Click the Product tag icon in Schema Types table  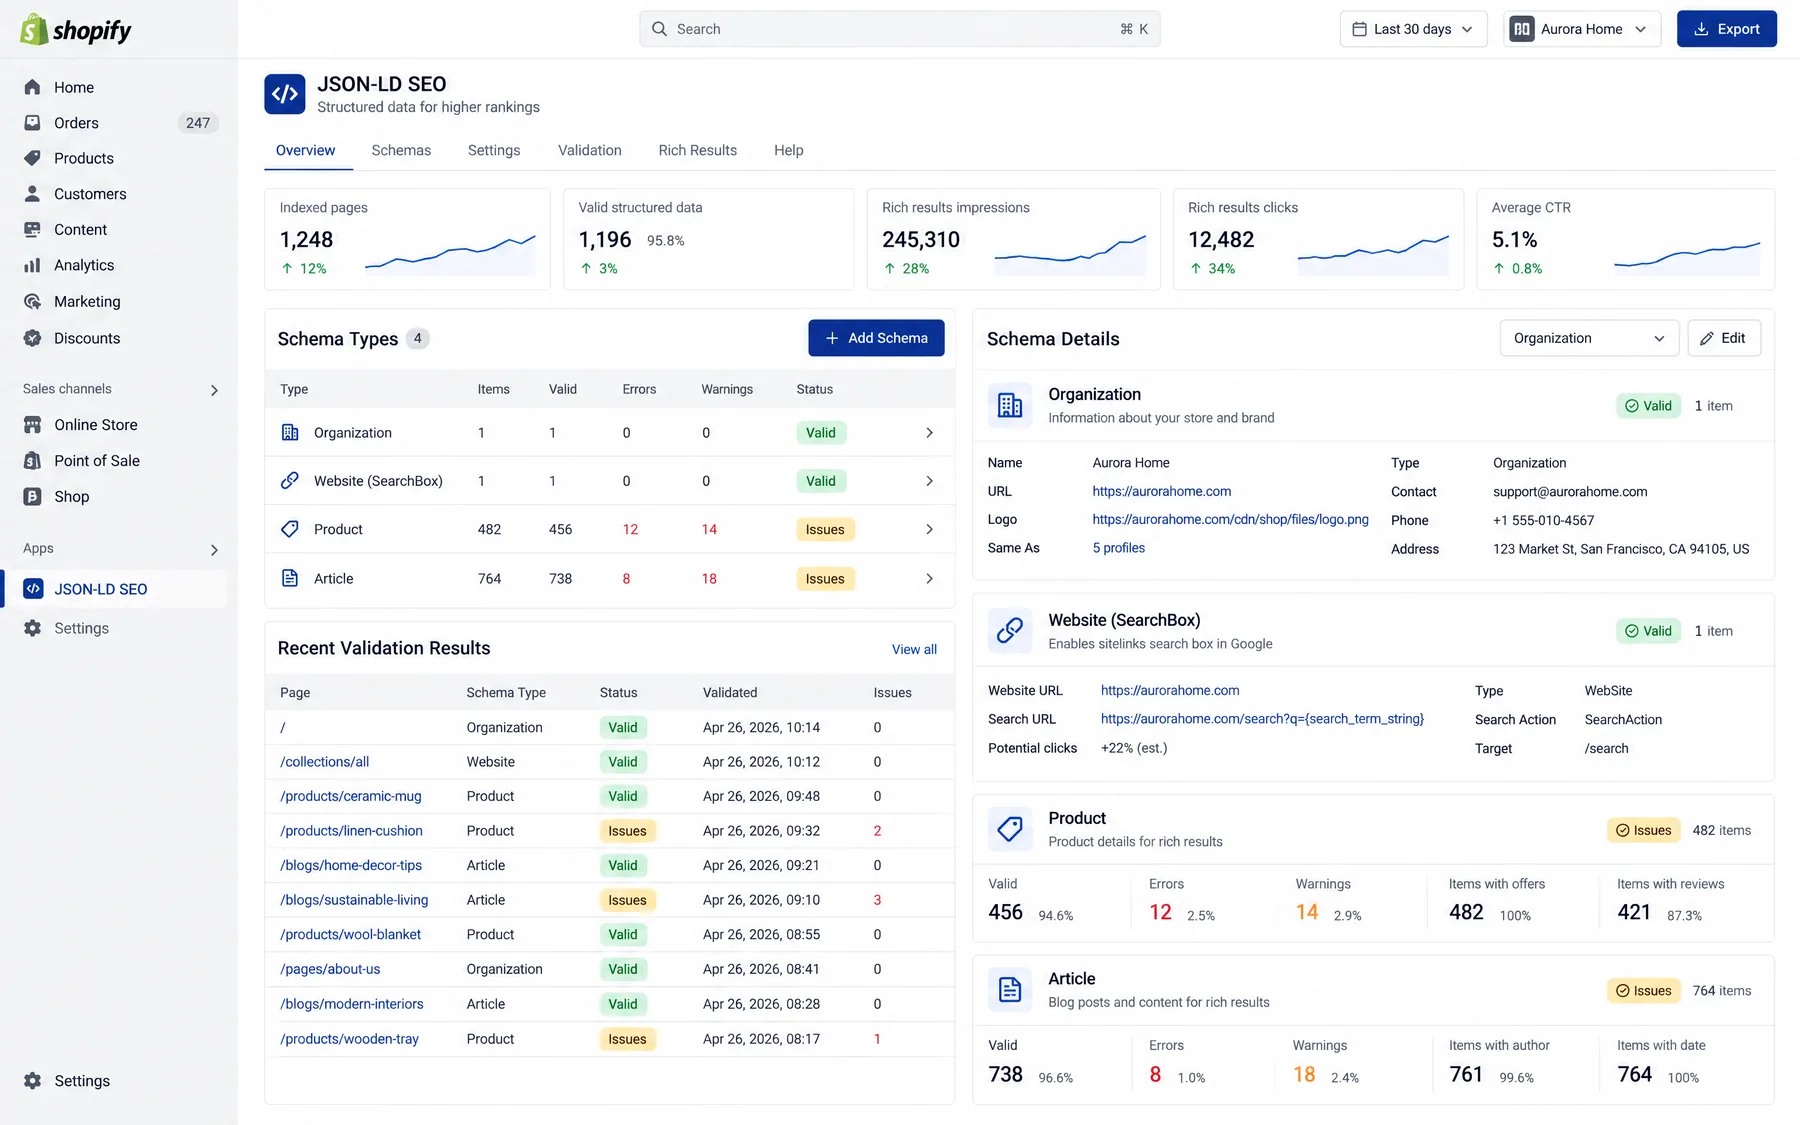click(290, 529)
